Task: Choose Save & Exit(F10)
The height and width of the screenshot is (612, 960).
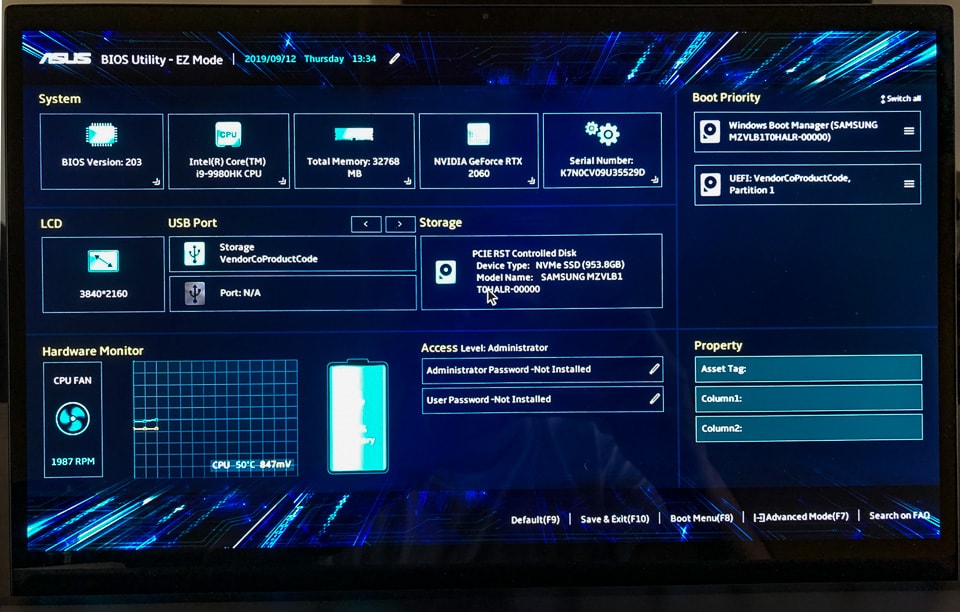Action: click(x=615, y=519)
